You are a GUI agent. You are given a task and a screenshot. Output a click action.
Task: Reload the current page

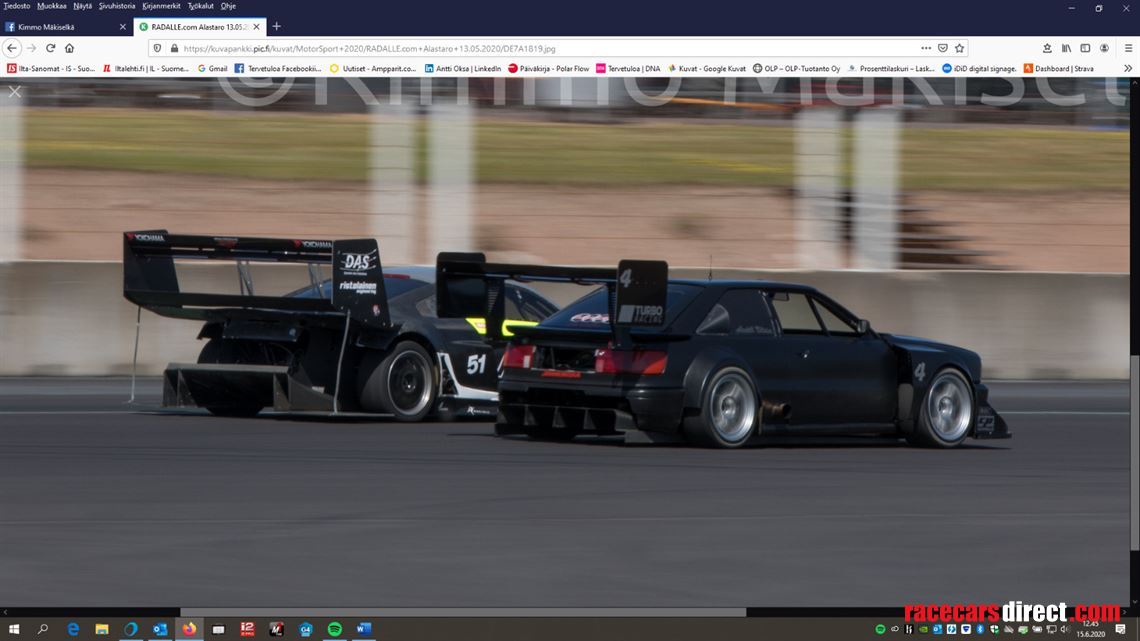50,47
